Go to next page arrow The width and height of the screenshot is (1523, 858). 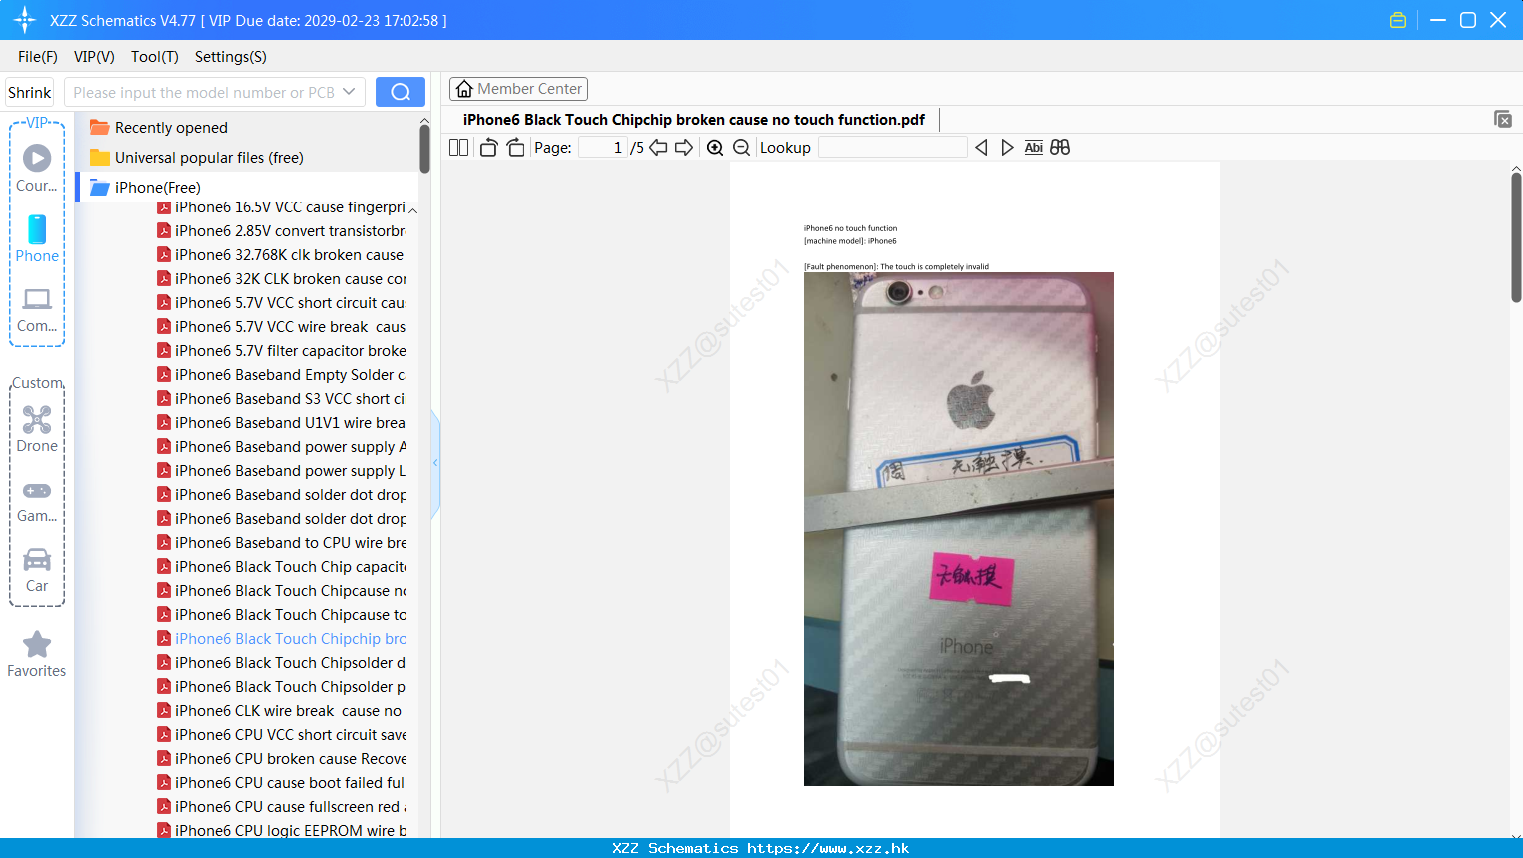click(684, 147)
